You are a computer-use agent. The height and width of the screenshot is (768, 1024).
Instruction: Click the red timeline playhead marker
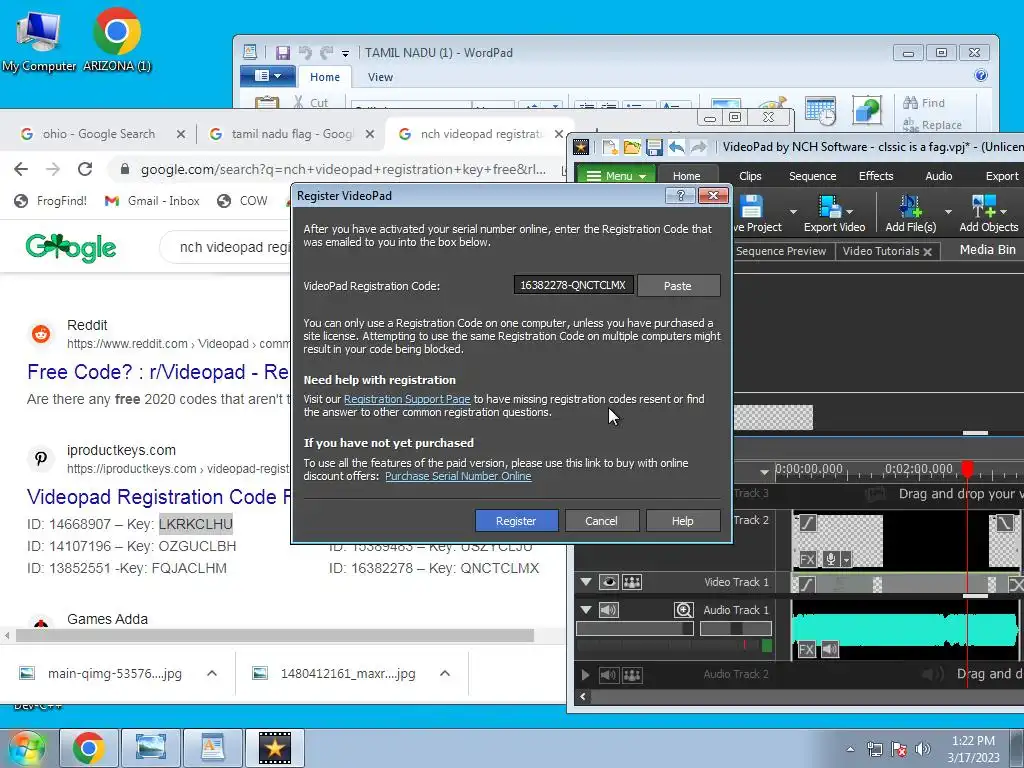pyautogui.click(x=967, y=468)
